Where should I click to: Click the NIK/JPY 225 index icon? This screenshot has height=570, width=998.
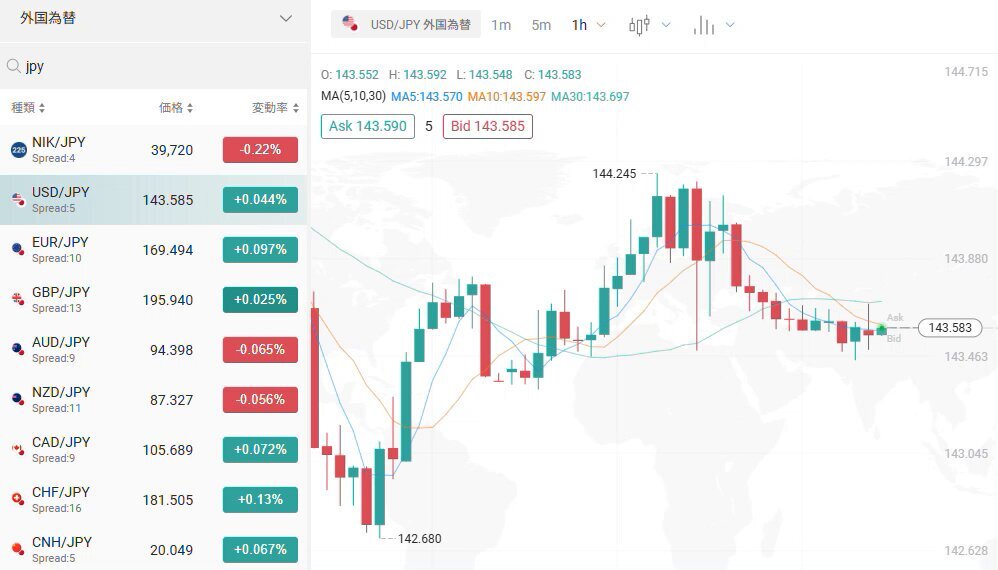tap(18, 150)
